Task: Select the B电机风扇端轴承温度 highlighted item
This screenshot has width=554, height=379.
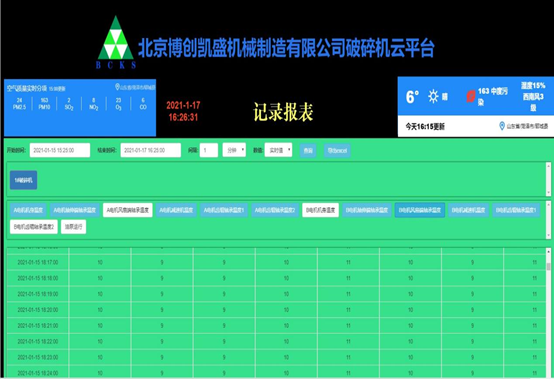Action: point(420,210)
